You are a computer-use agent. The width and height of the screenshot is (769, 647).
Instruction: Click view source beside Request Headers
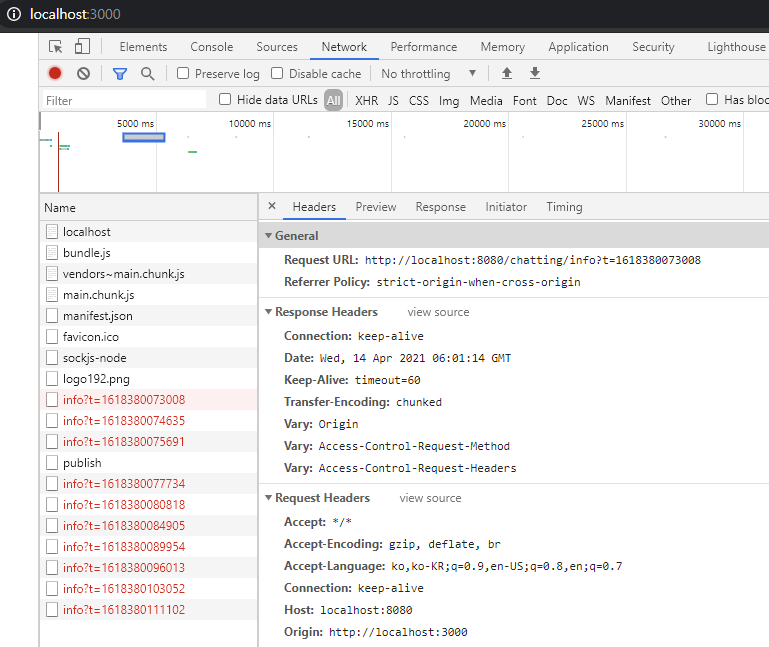(x=430, y=498)
